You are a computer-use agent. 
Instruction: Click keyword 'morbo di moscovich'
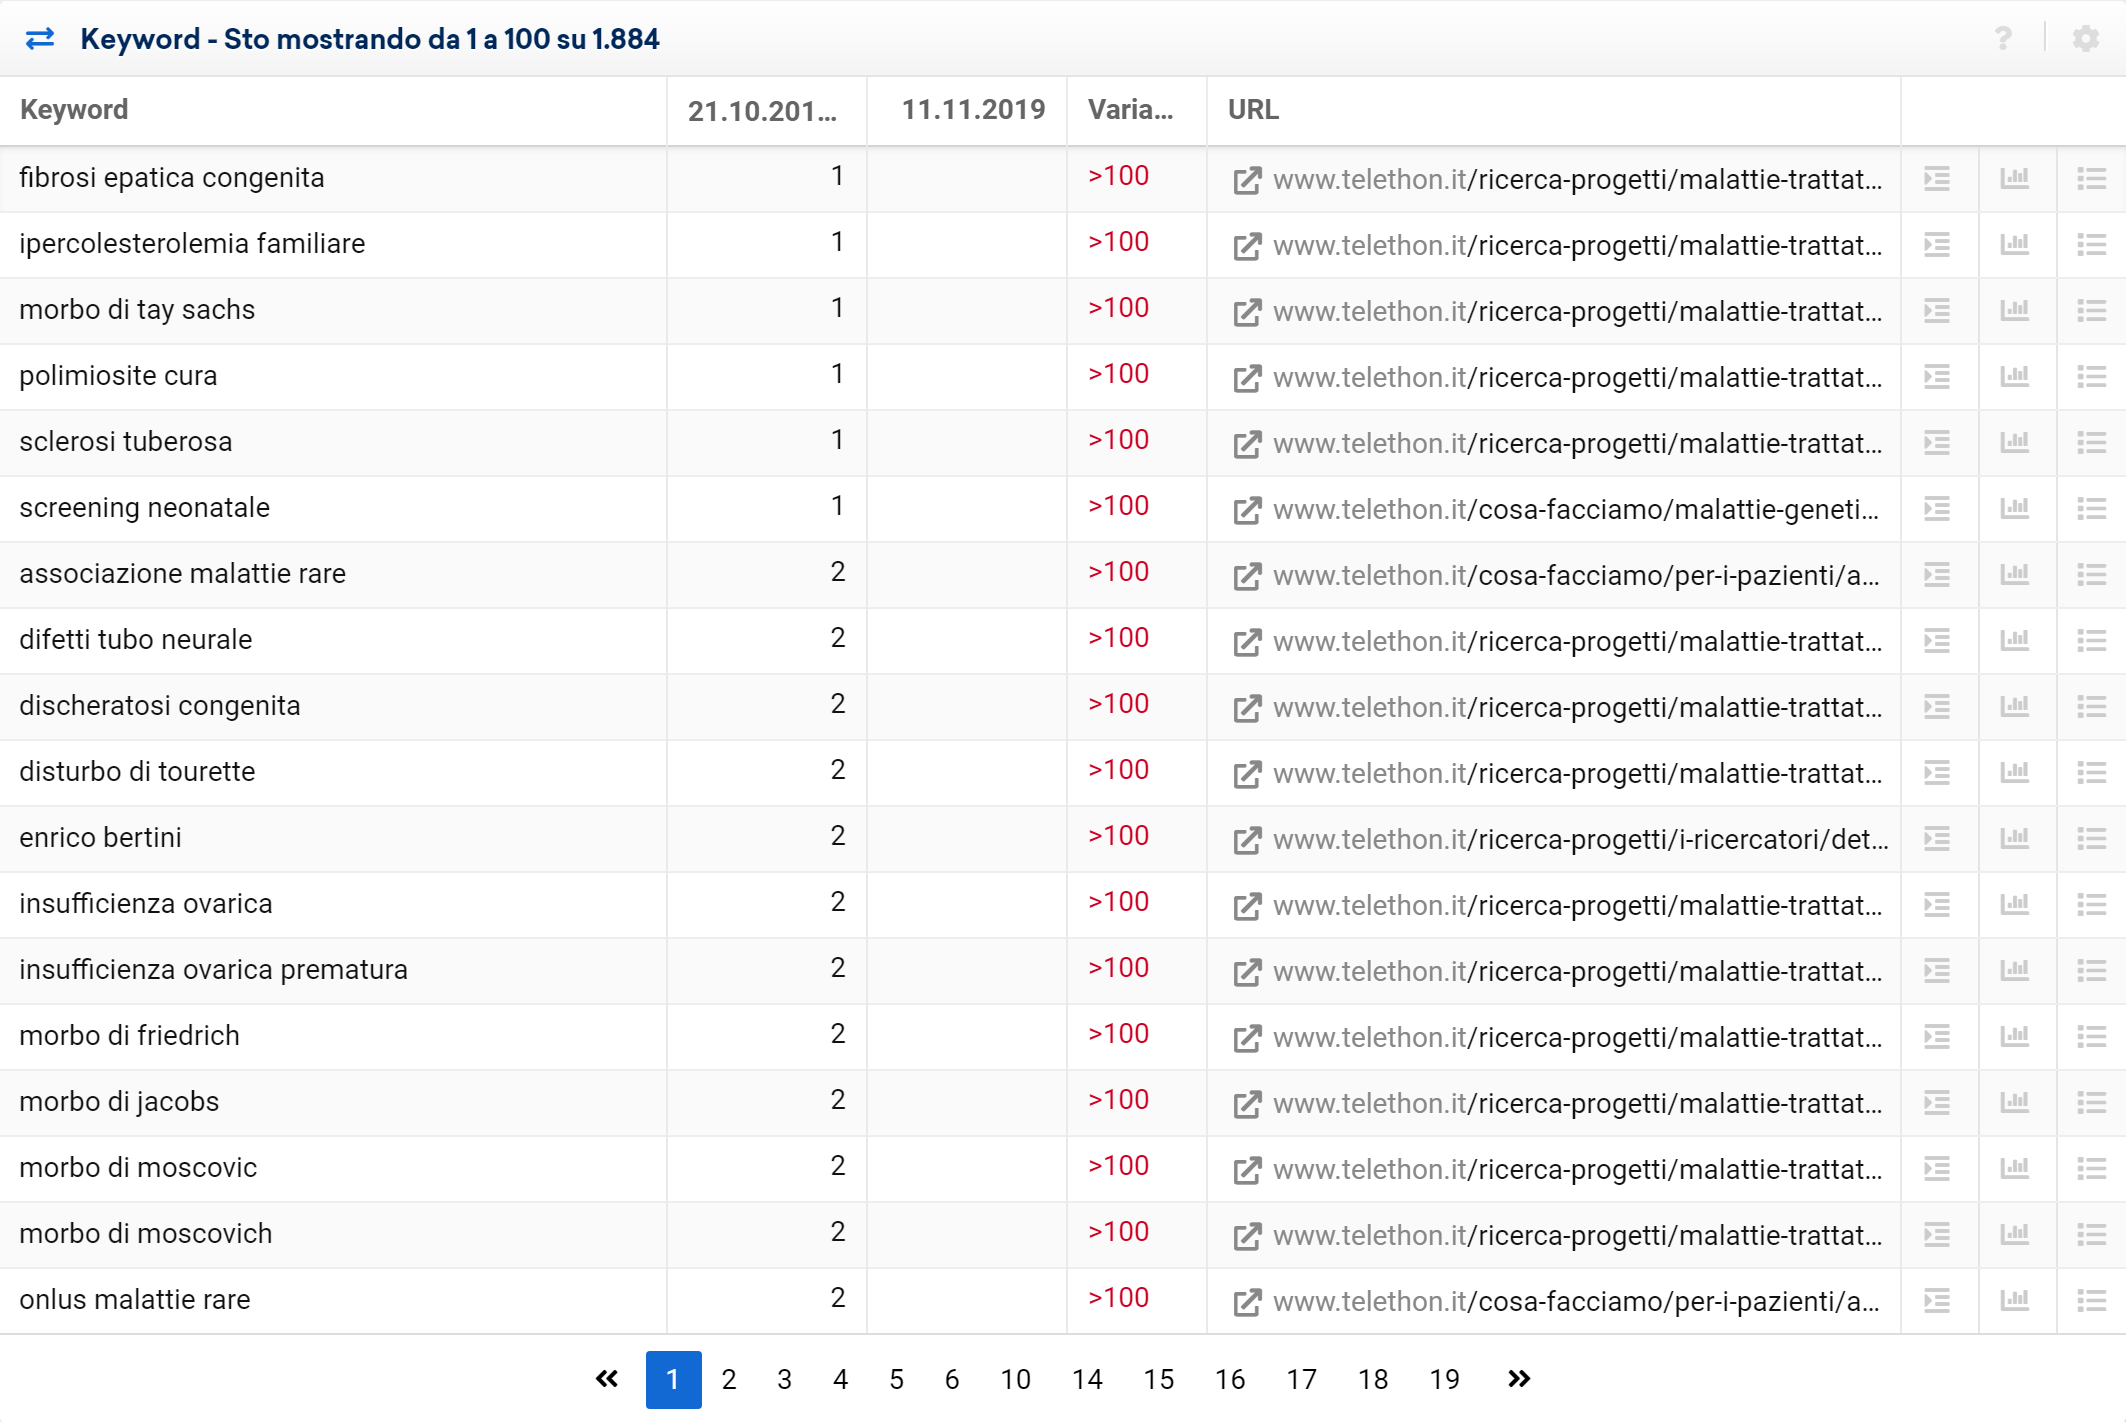(146, 1234)
